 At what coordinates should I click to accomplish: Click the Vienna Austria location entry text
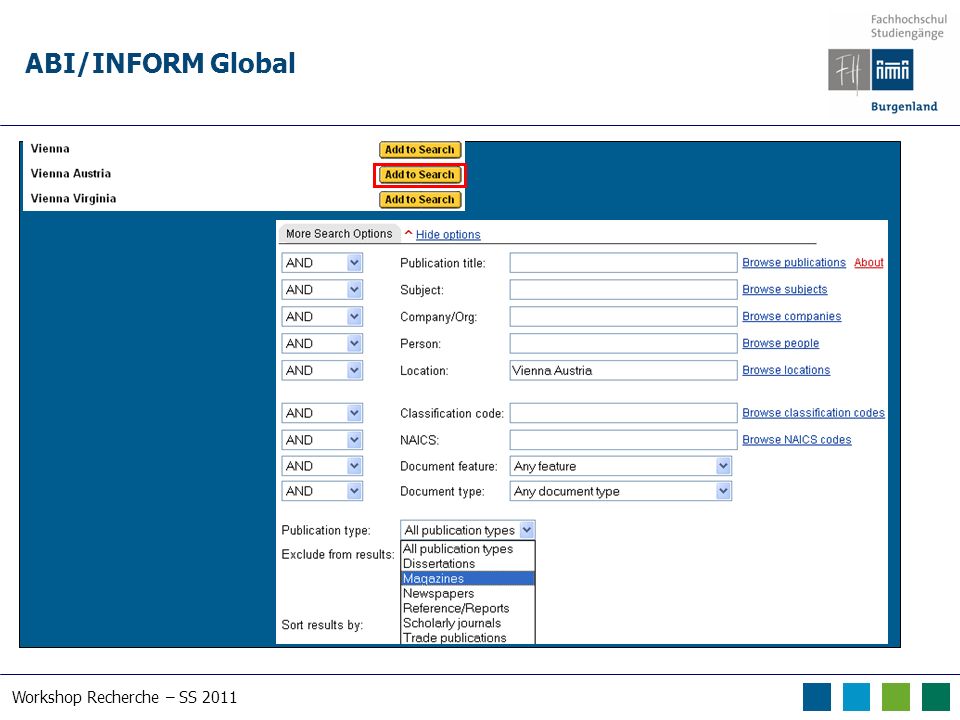(71, 174)
